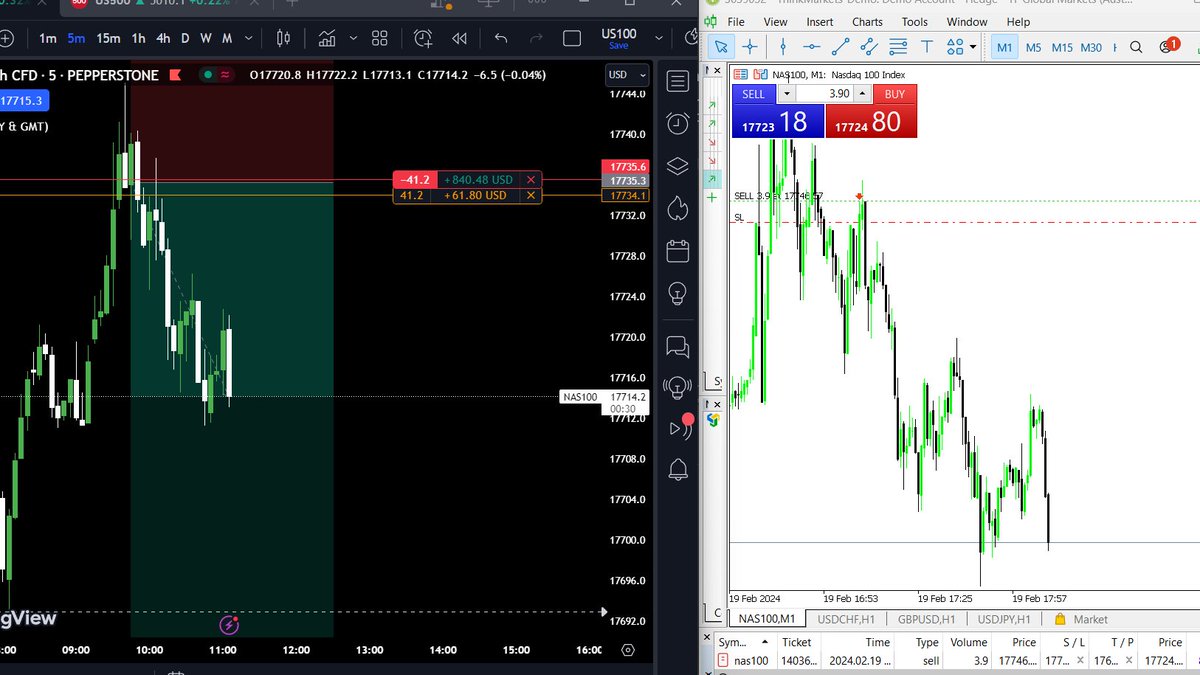Open the candlestick chart style icon
Screen dimensions: 1200x675
283,39
